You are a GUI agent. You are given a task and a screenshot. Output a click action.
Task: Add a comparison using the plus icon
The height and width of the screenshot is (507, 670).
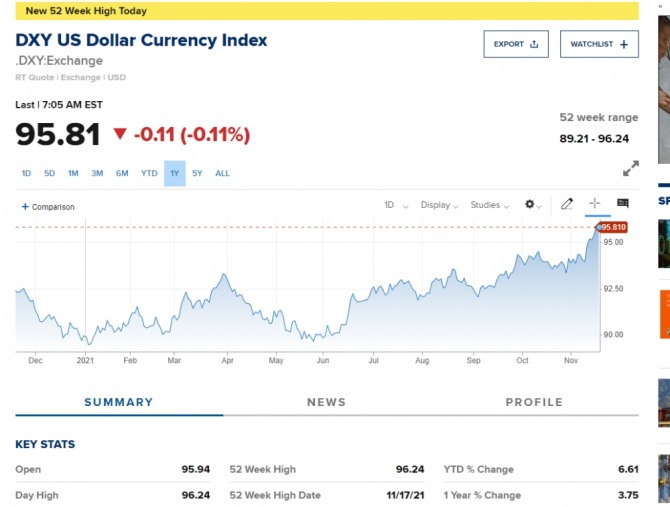25,207
